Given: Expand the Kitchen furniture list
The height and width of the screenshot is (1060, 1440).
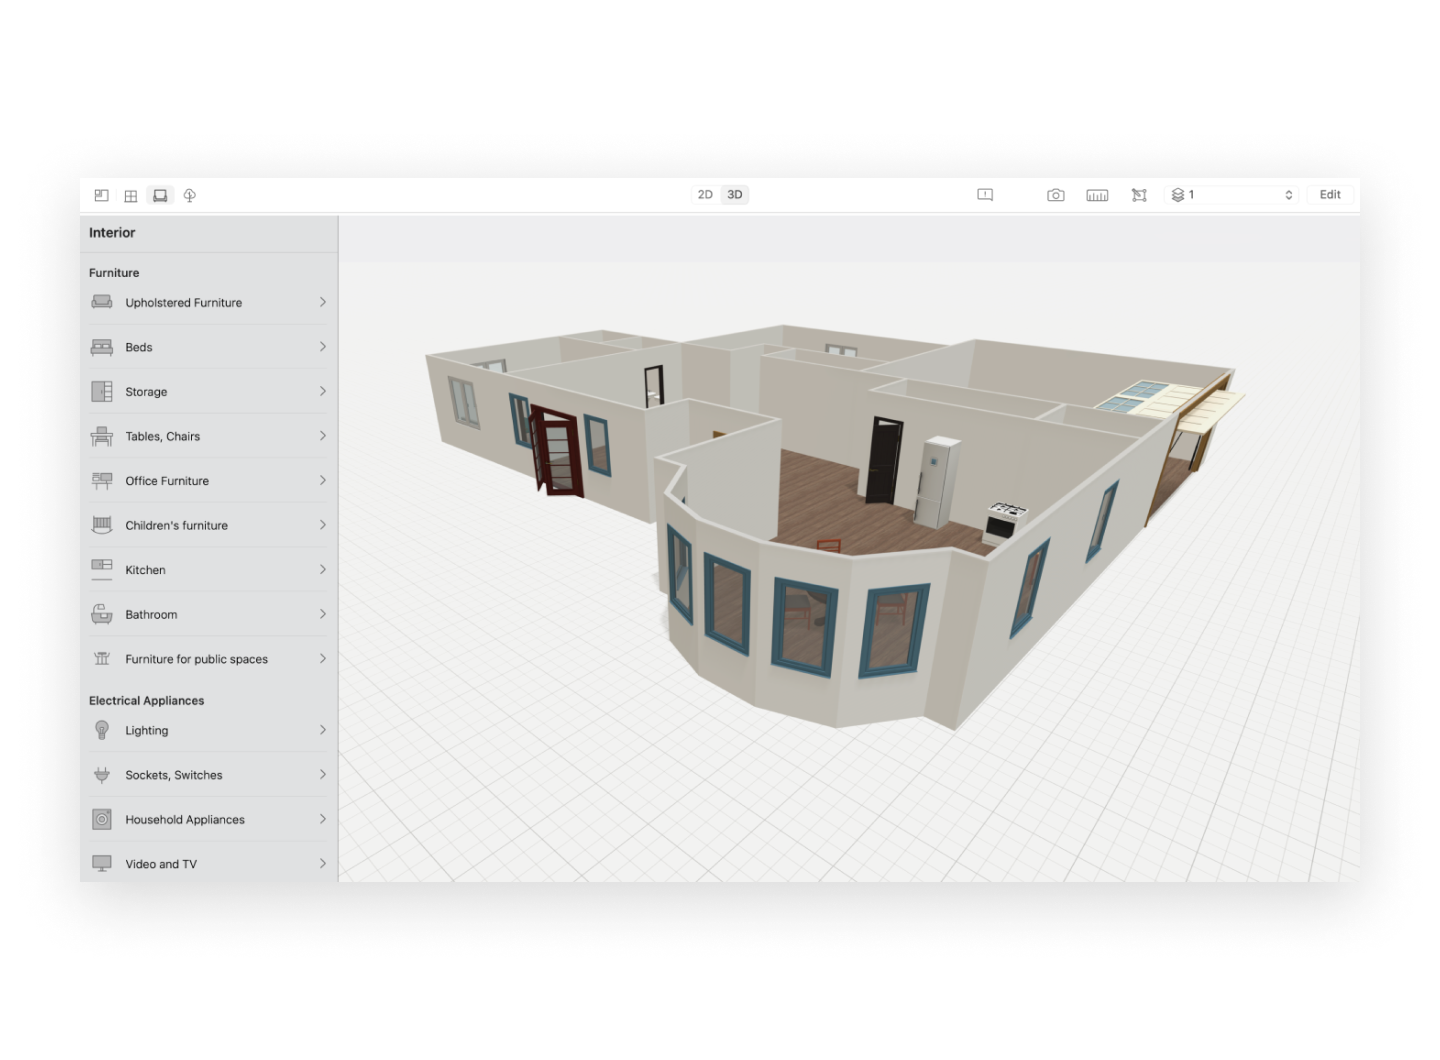Looking at the screenshot, I should (x=208, y=569).
